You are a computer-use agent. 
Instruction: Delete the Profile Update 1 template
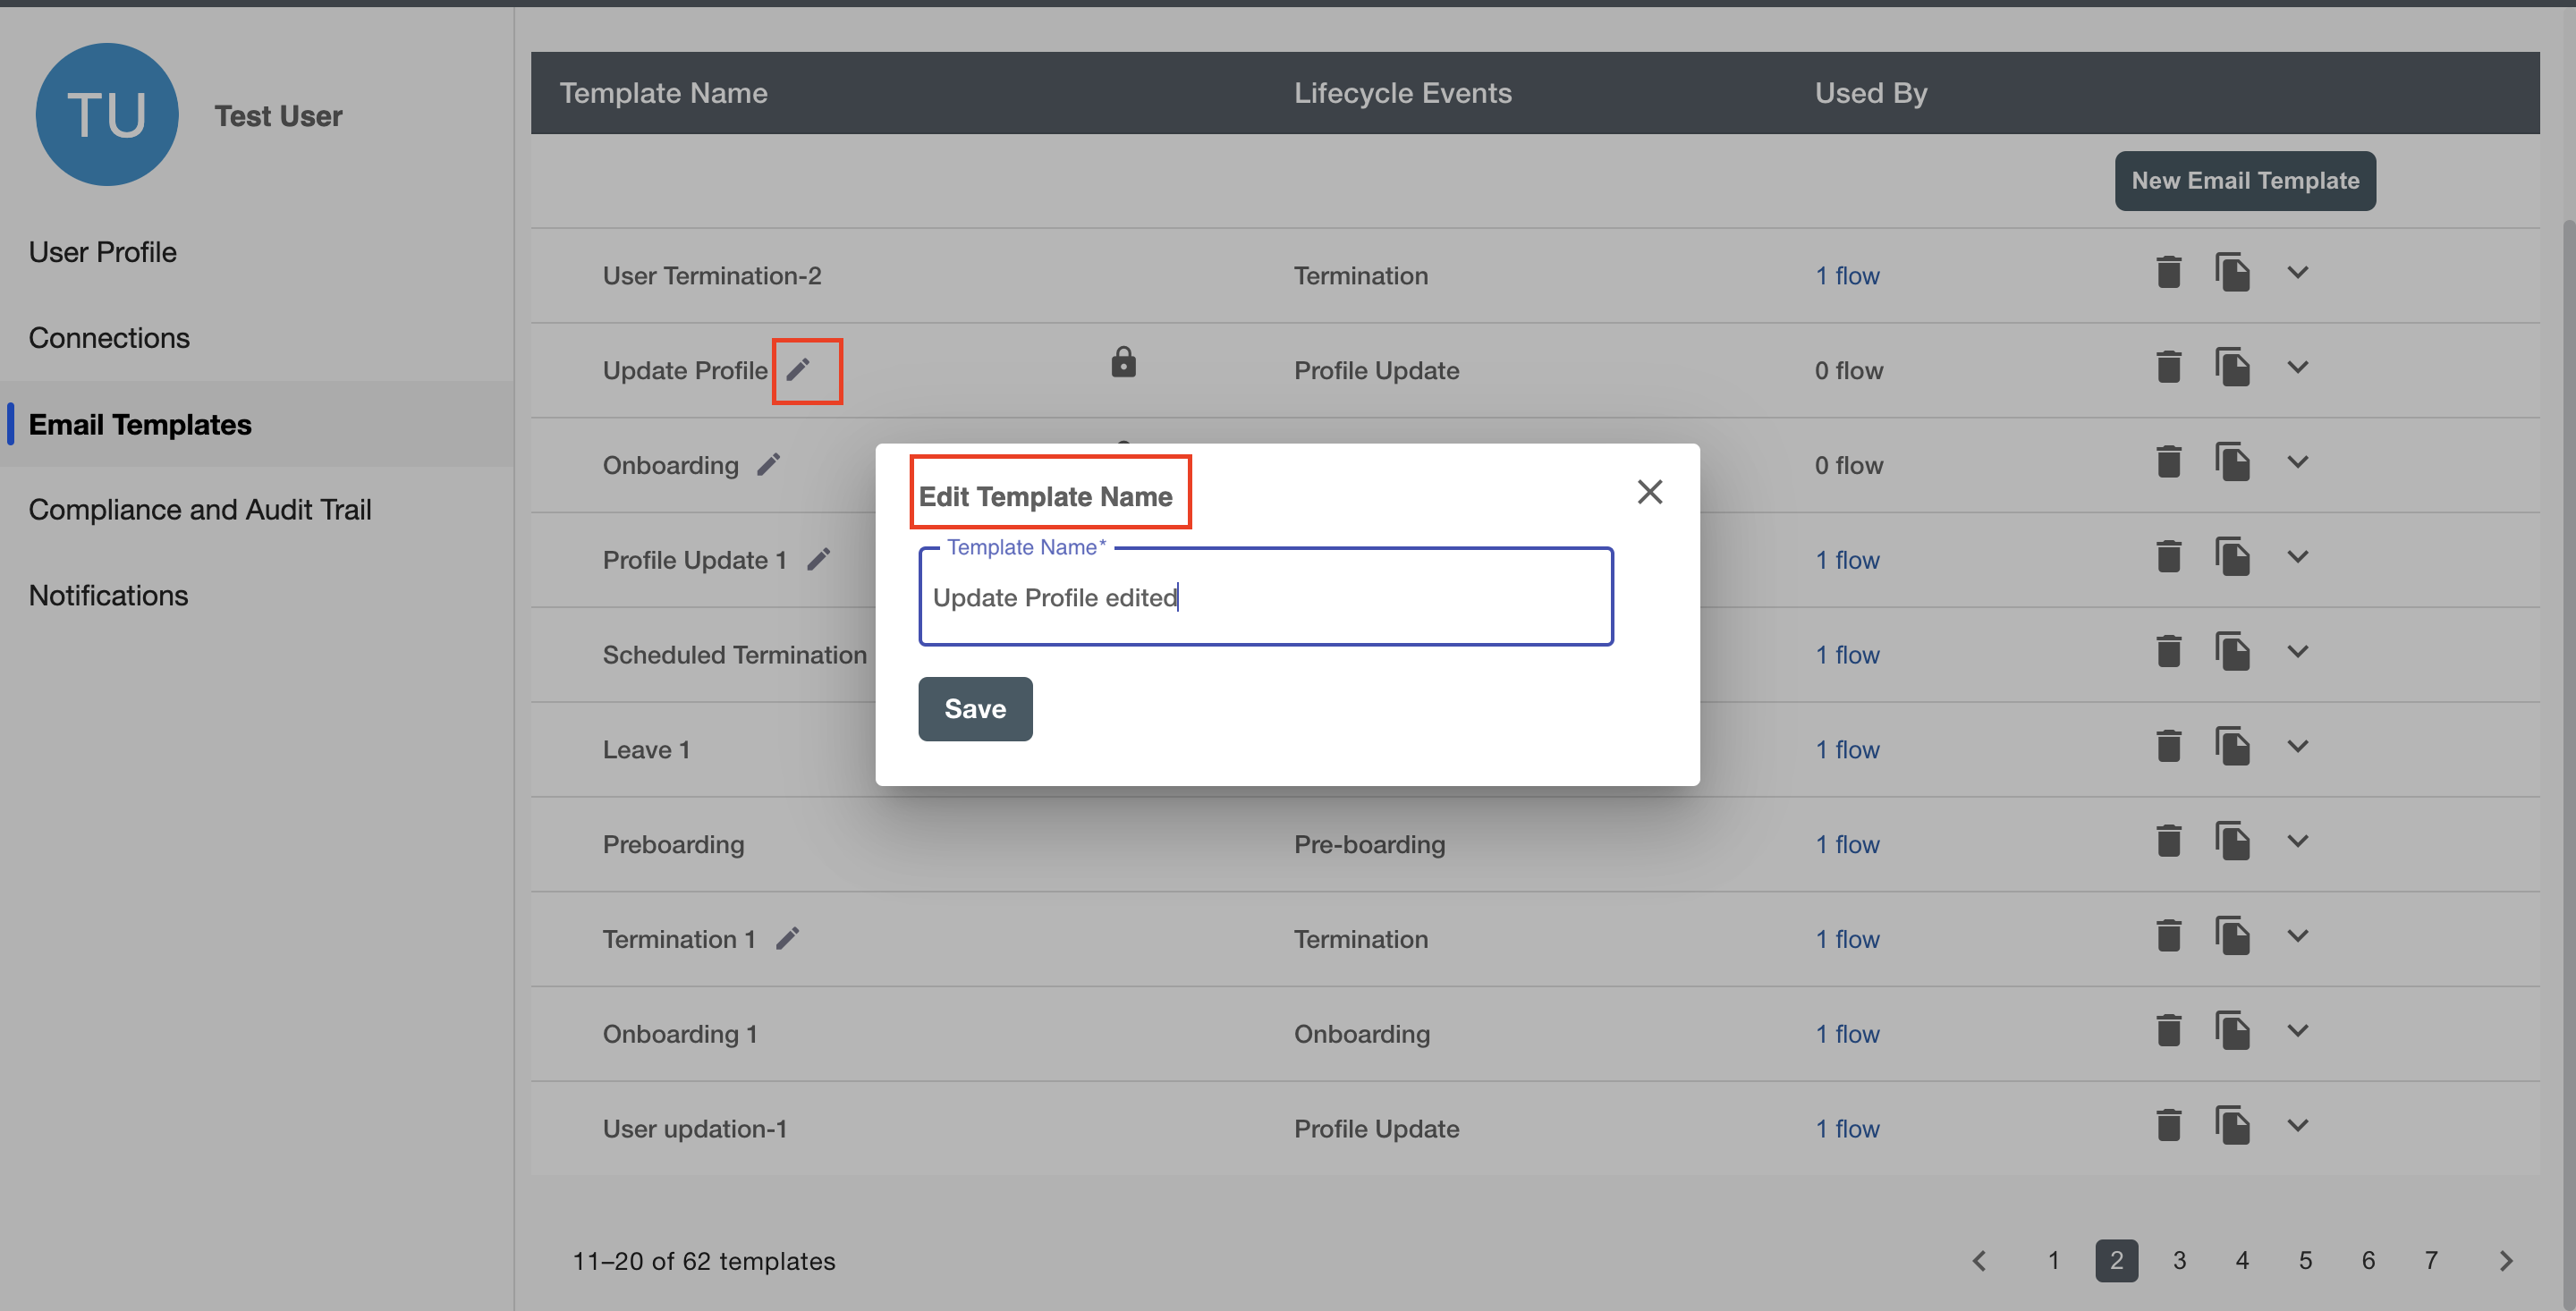pyautogui.click(x=2168, y=557)
